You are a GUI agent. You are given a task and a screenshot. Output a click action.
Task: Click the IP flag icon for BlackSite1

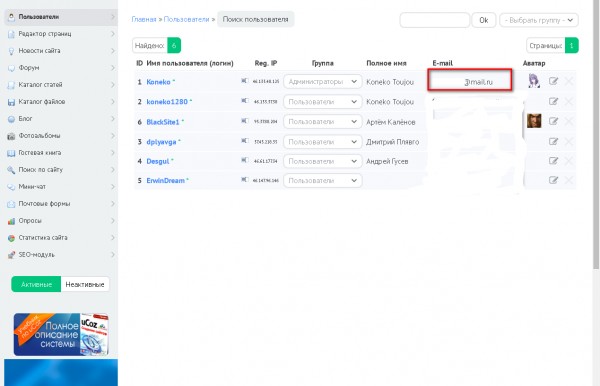[245, 121]
